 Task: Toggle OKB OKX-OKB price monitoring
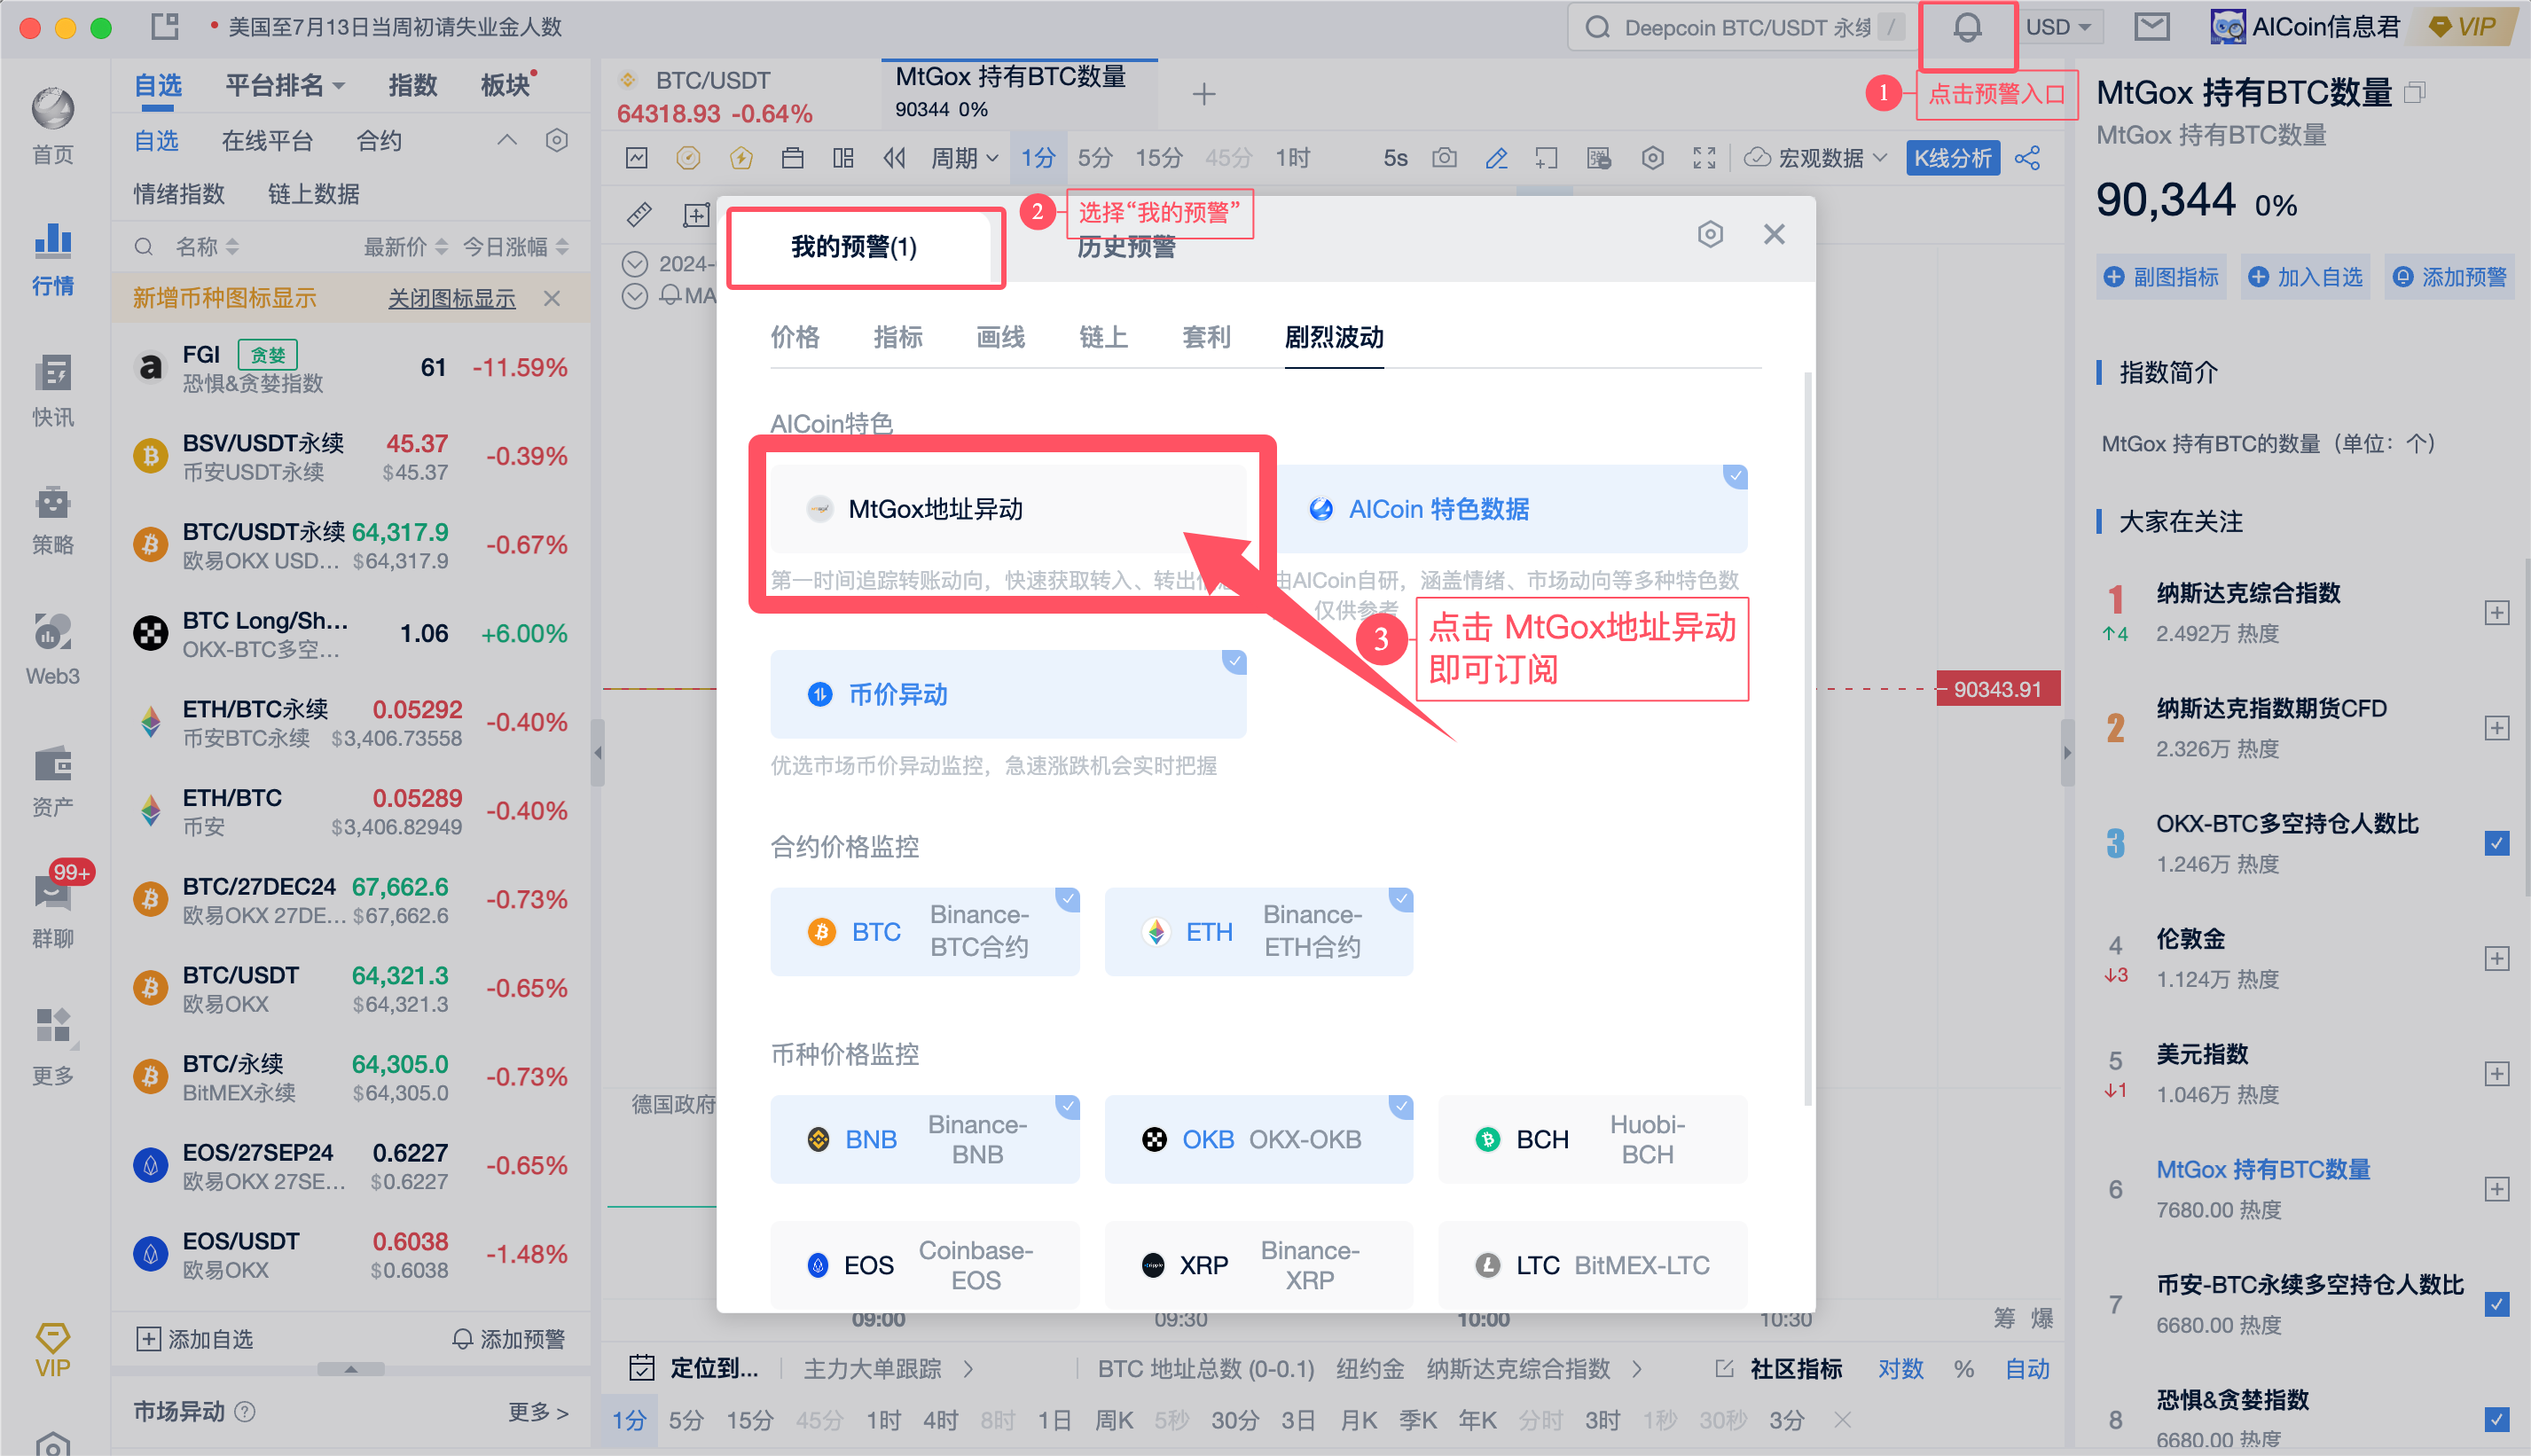pos(1258,1139)
